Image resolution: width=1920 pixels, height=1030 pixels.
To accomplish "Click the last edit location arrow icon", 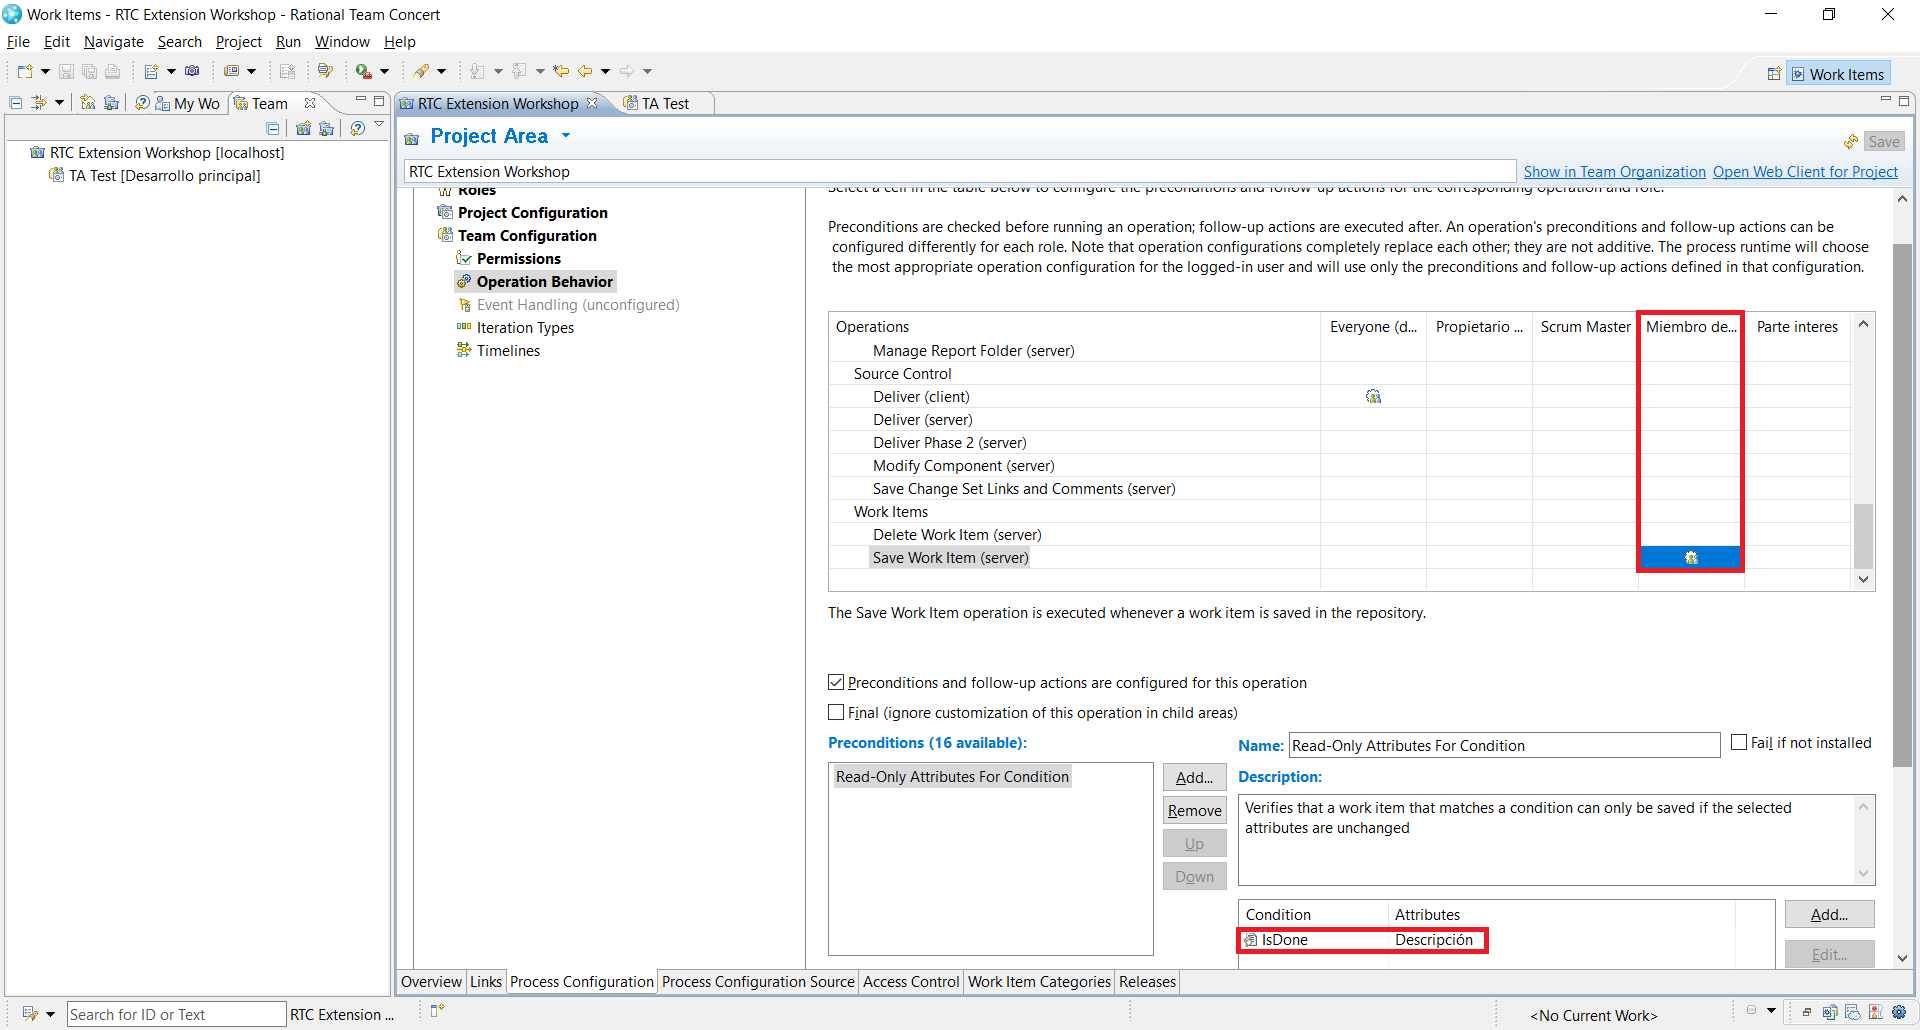I will pos(561,71).
